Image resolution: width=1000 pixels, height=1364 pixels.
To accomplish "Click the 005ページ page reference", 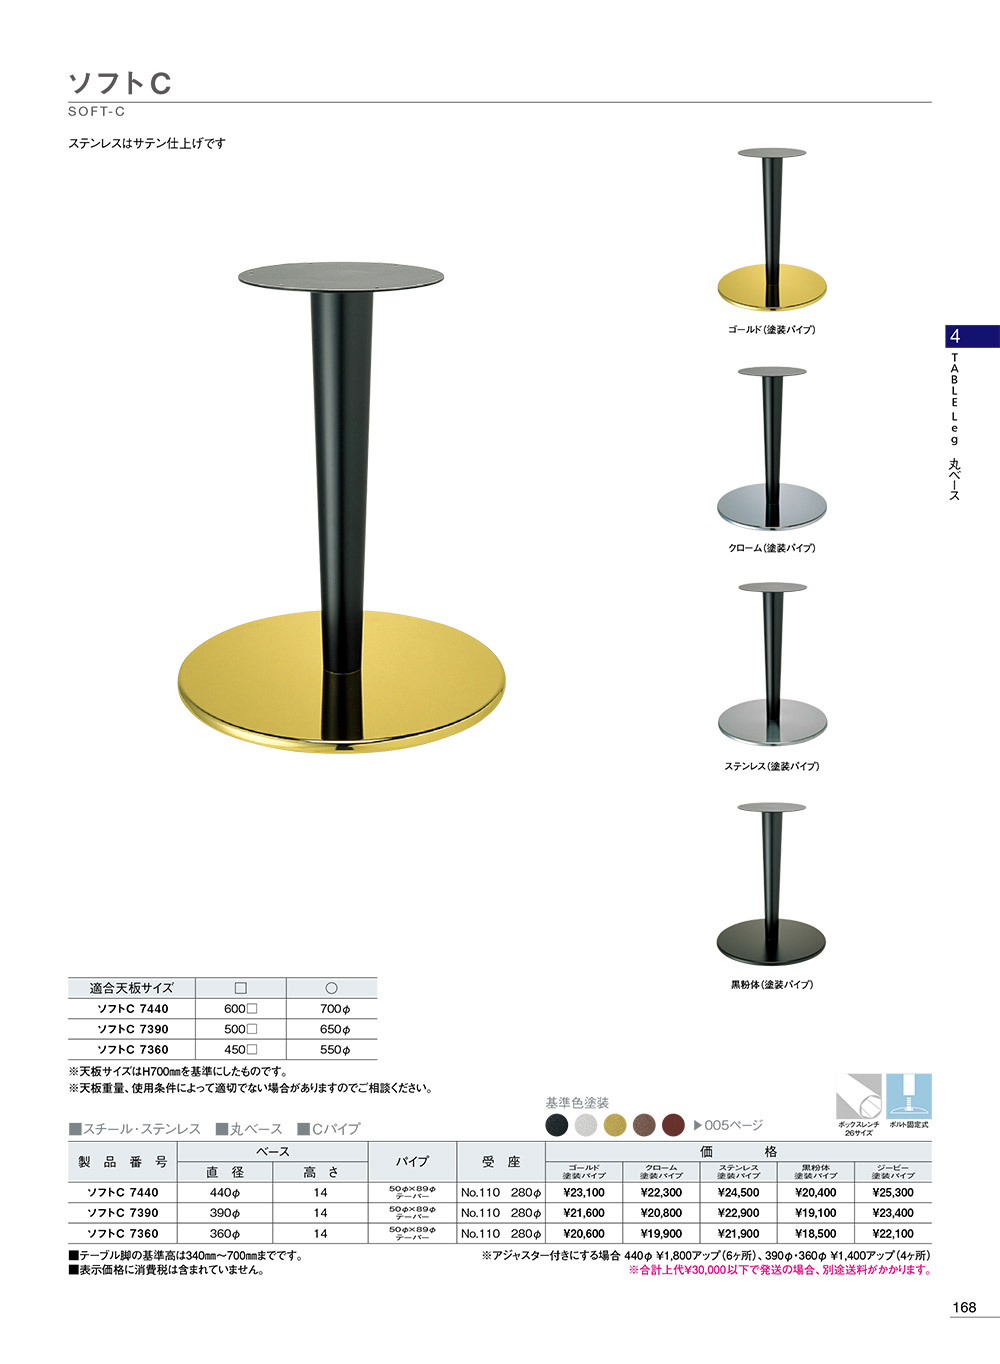I will coord(734,1125).
